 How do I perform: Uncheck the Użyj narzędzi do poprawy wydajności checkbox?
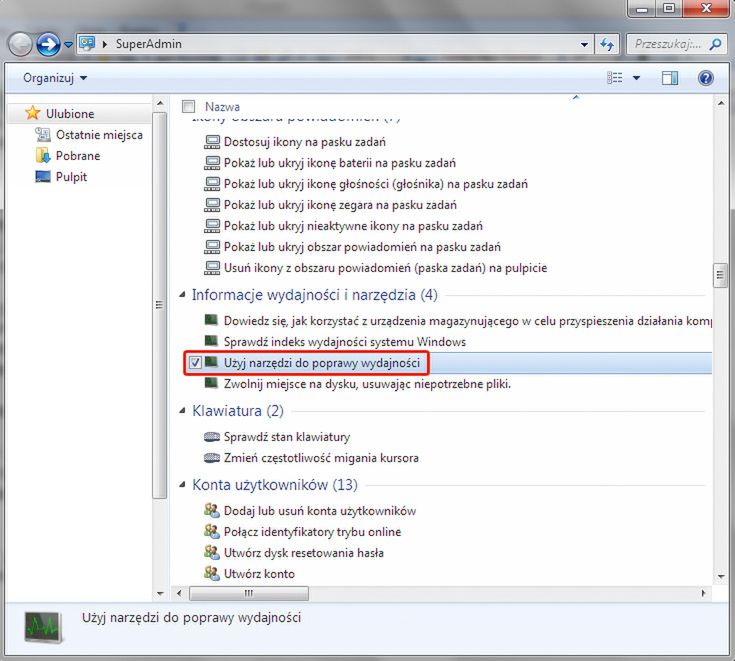pyautogui.click(x=195, y=362)
